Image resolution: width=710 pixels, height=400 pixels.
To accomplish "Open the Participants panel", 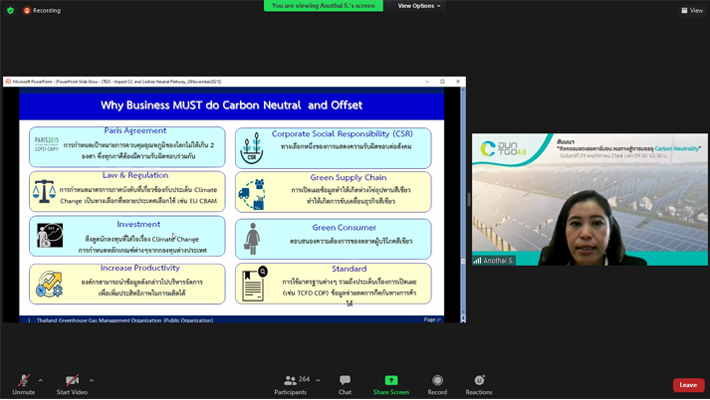I will tap(291, 383).
